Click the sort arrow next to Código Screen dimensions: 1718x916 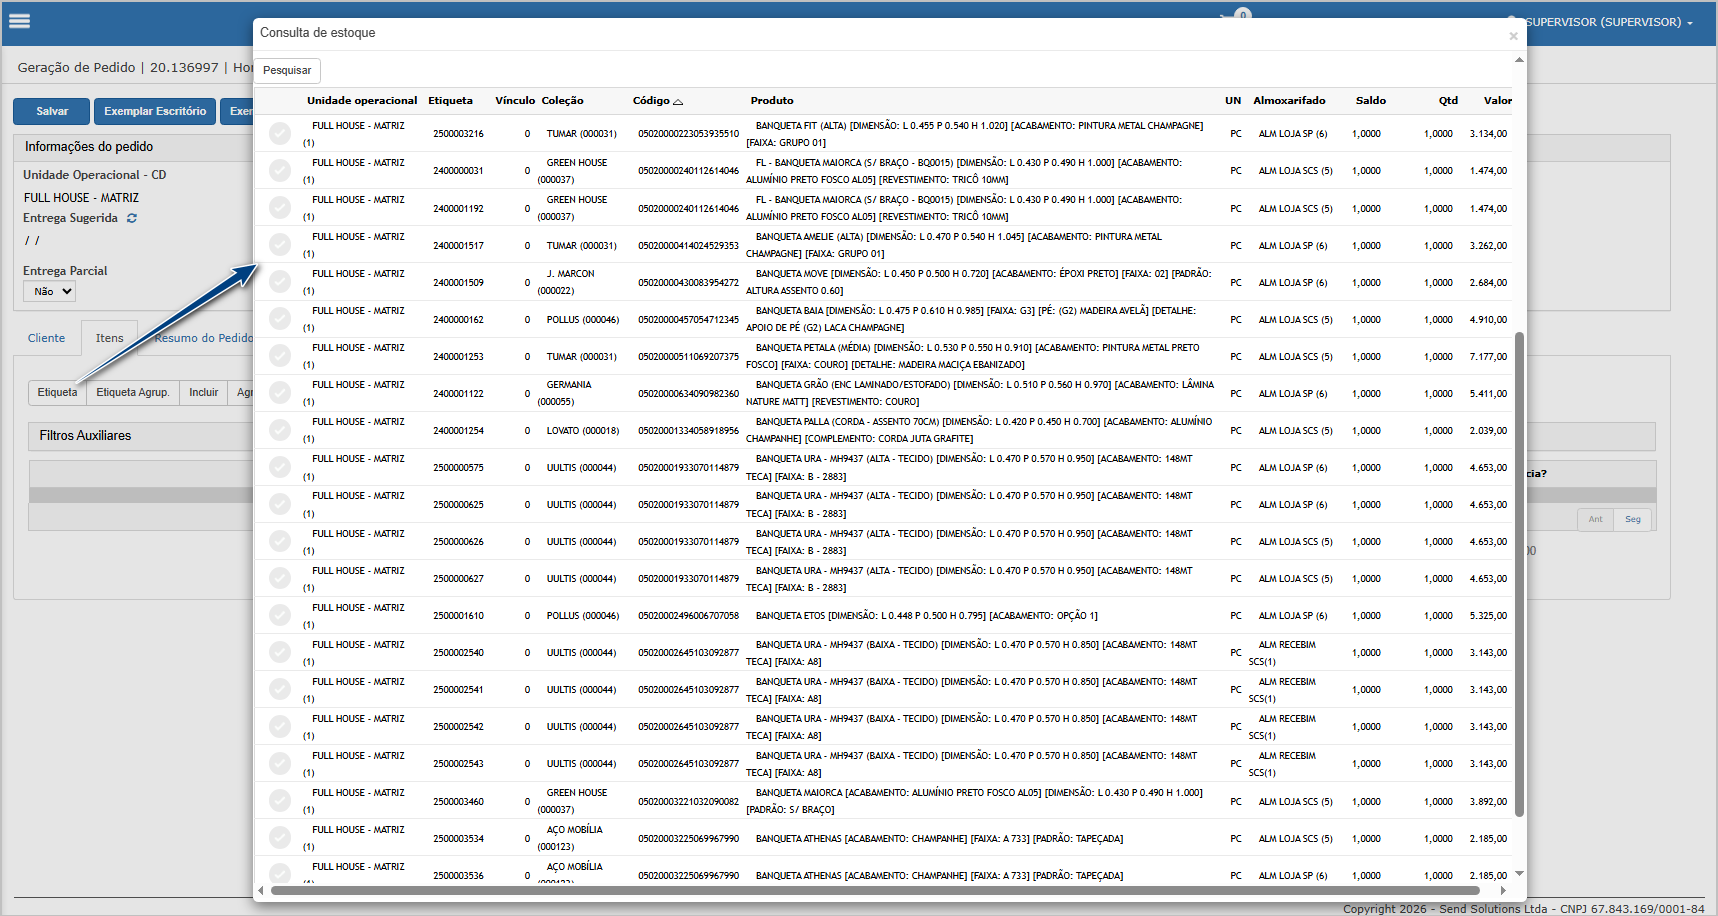pyautogui.click(x=678, y=102)
